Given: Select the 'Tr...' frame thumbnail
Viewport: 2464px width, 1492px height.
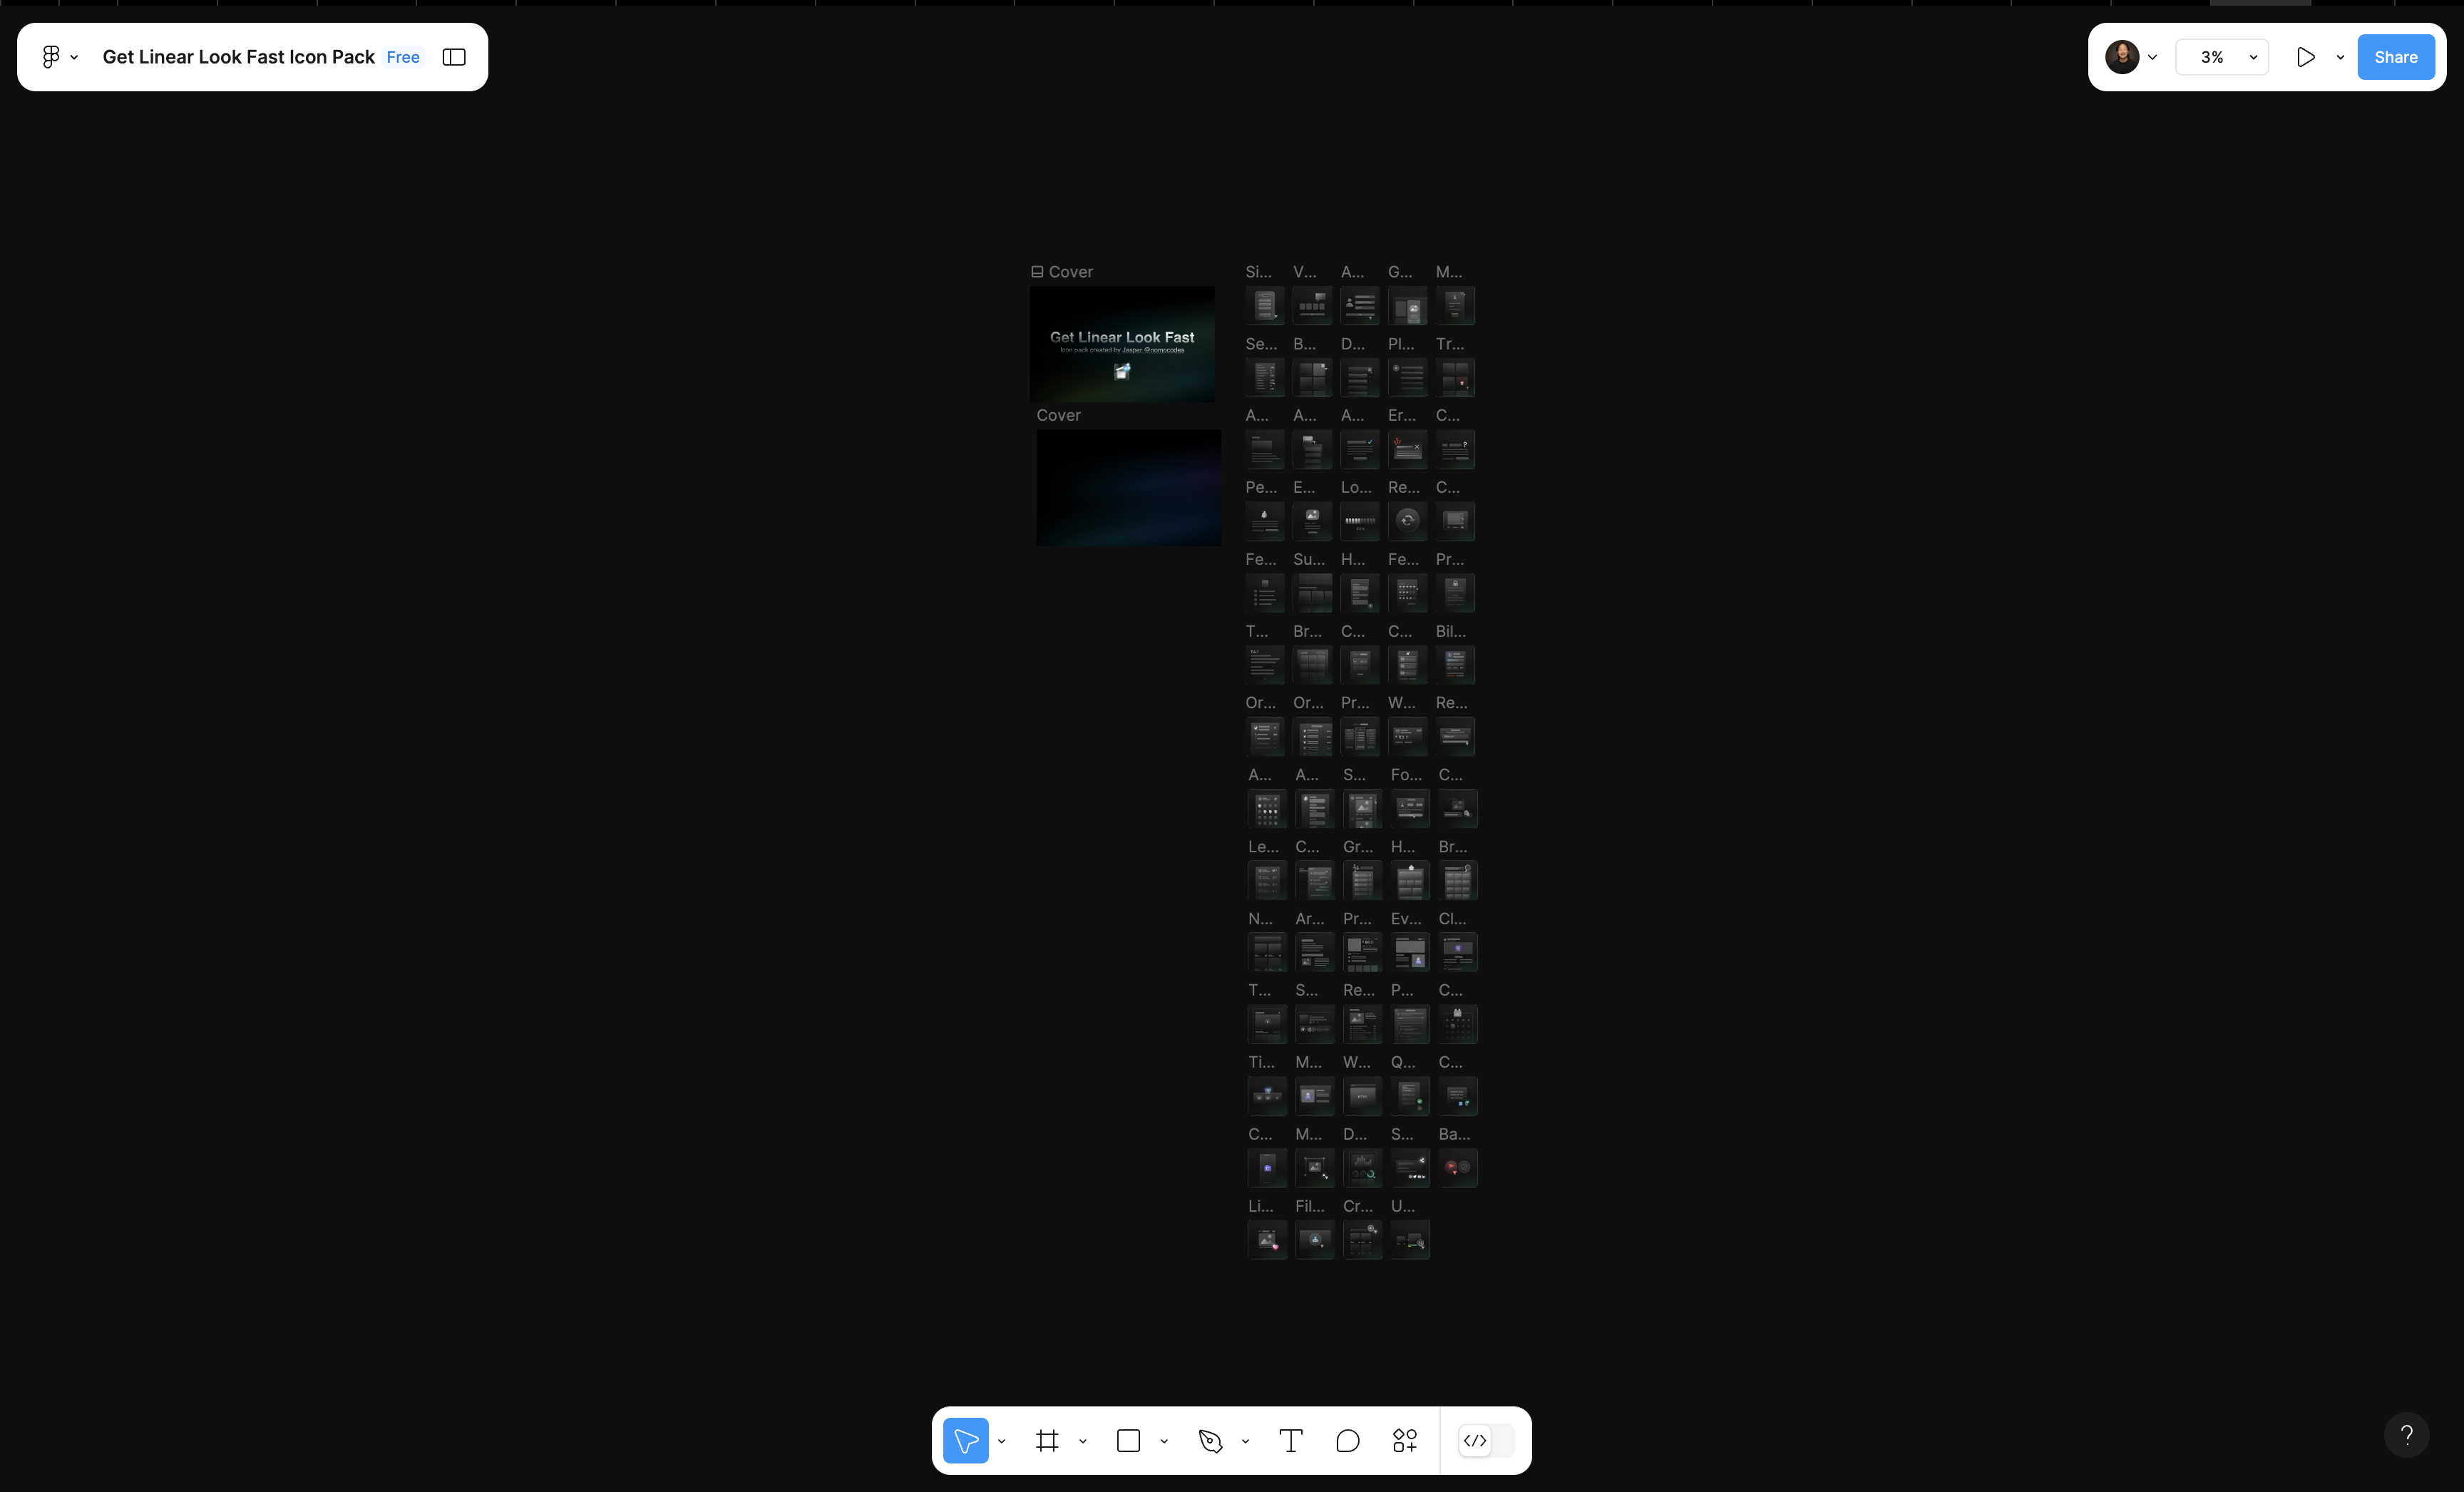Looking at the screenshot, I should [x=1455, y=377].
